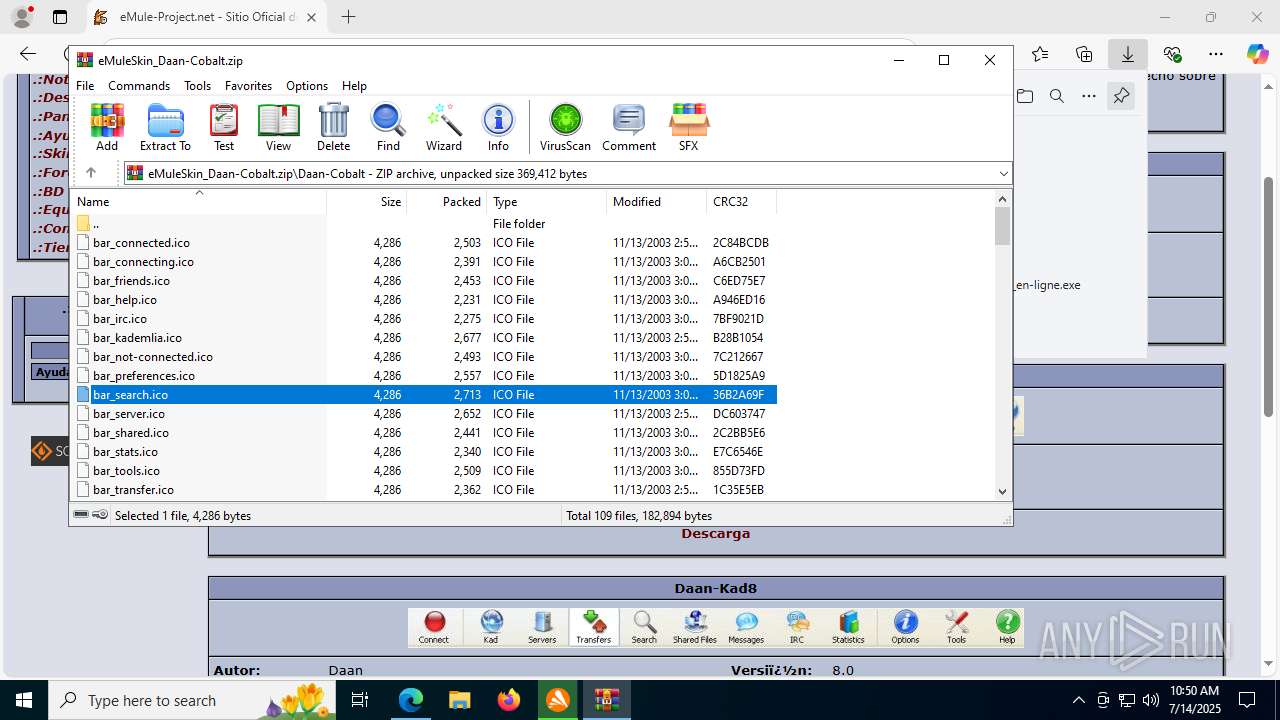Click the Delete trash can icon
The image size is (1280, 720).
pos(333,127)
